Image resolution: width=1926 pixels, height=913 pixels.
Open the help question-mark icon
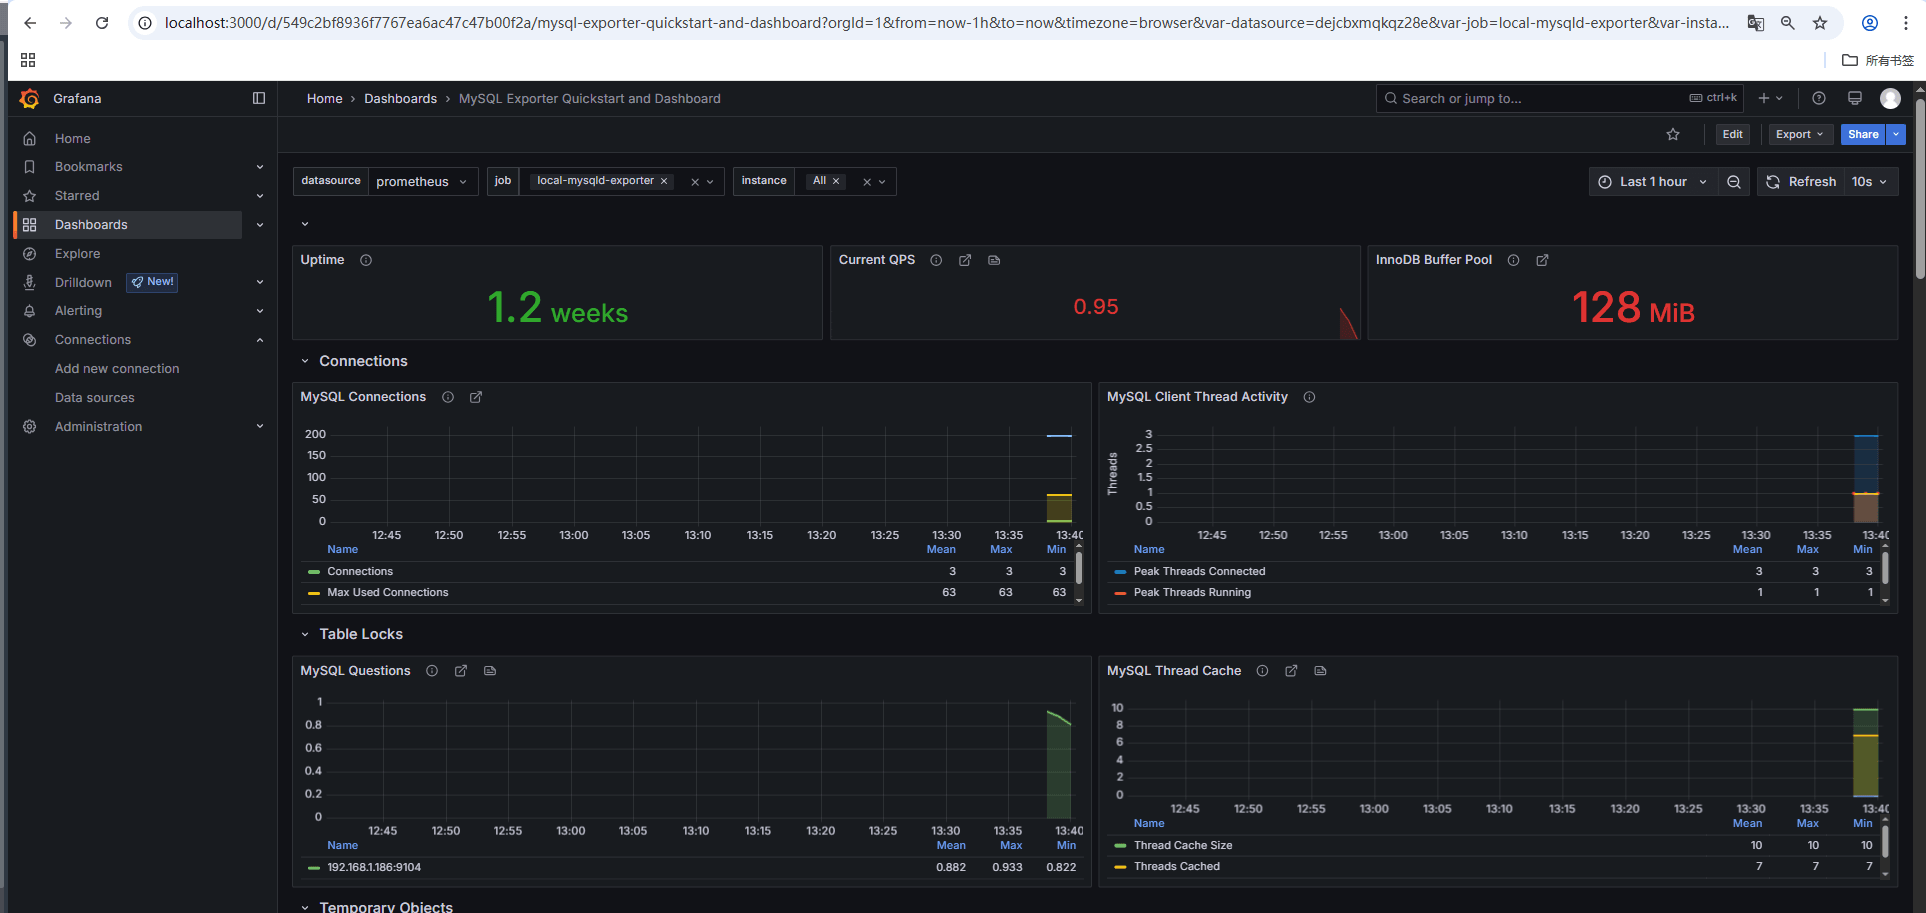tap(1819, 98)
